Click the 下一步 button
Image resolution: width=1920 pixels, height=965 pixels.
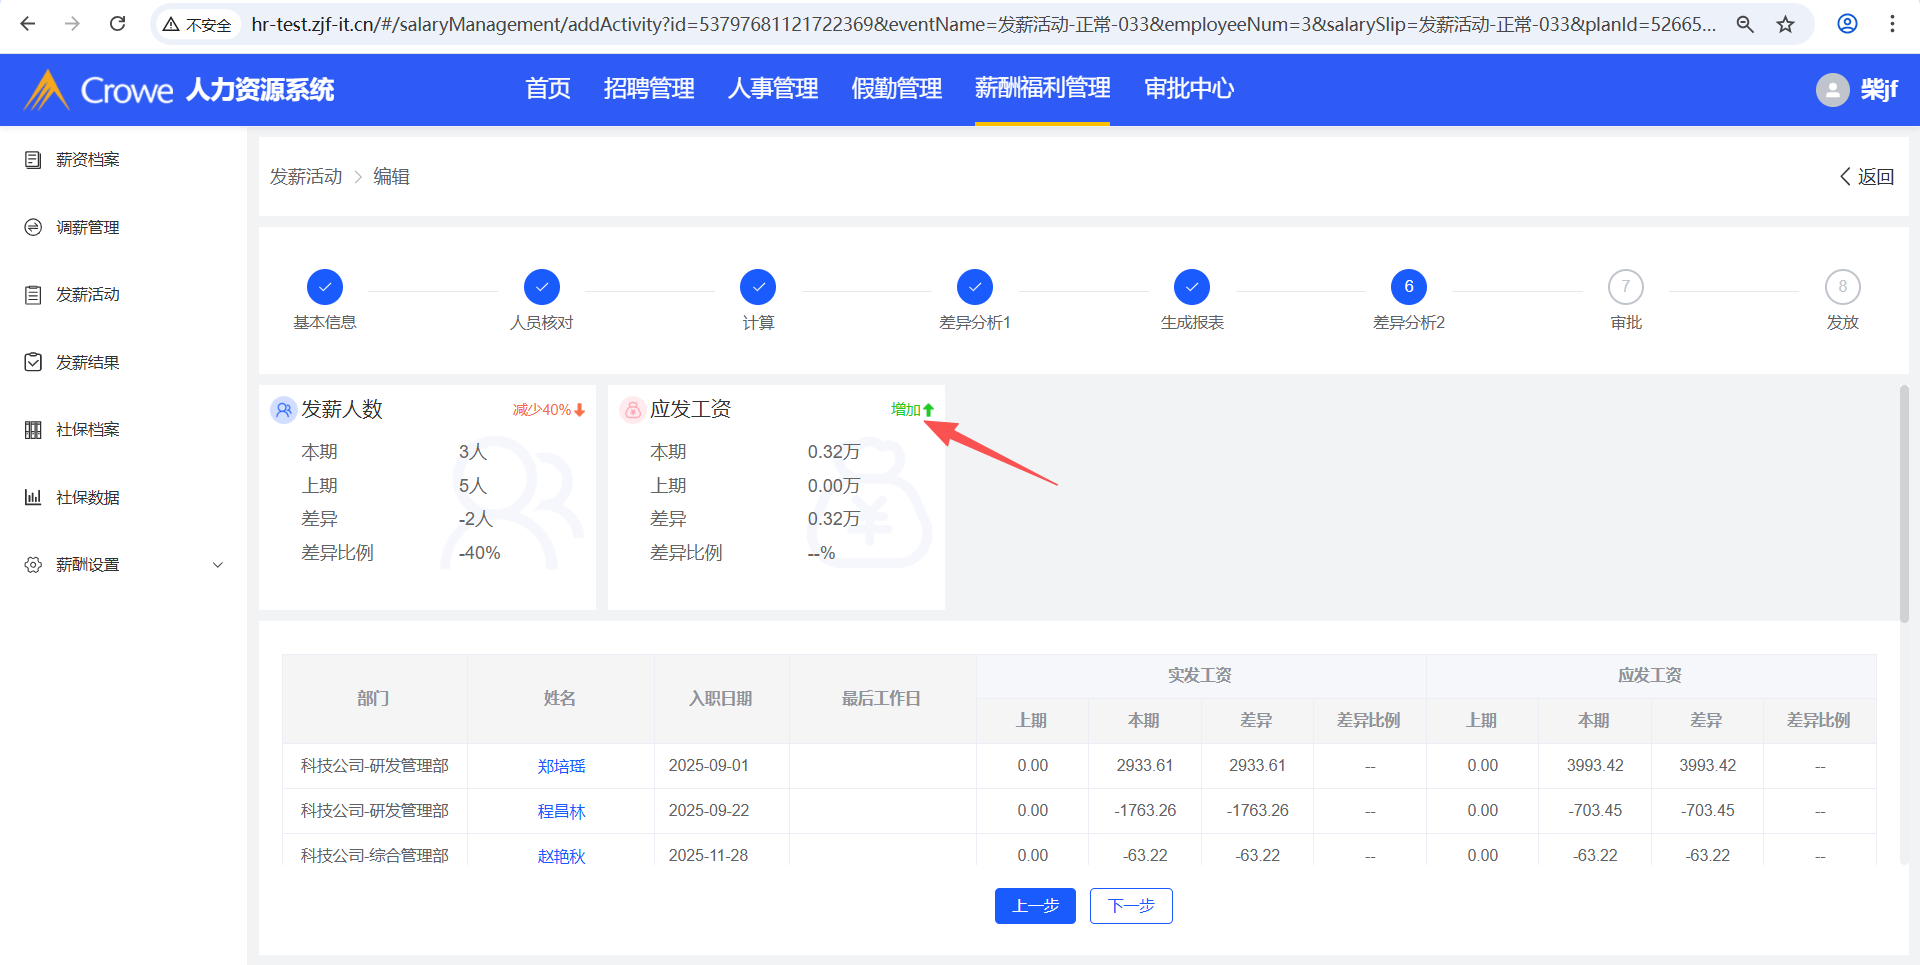(x=1131, y=906)
